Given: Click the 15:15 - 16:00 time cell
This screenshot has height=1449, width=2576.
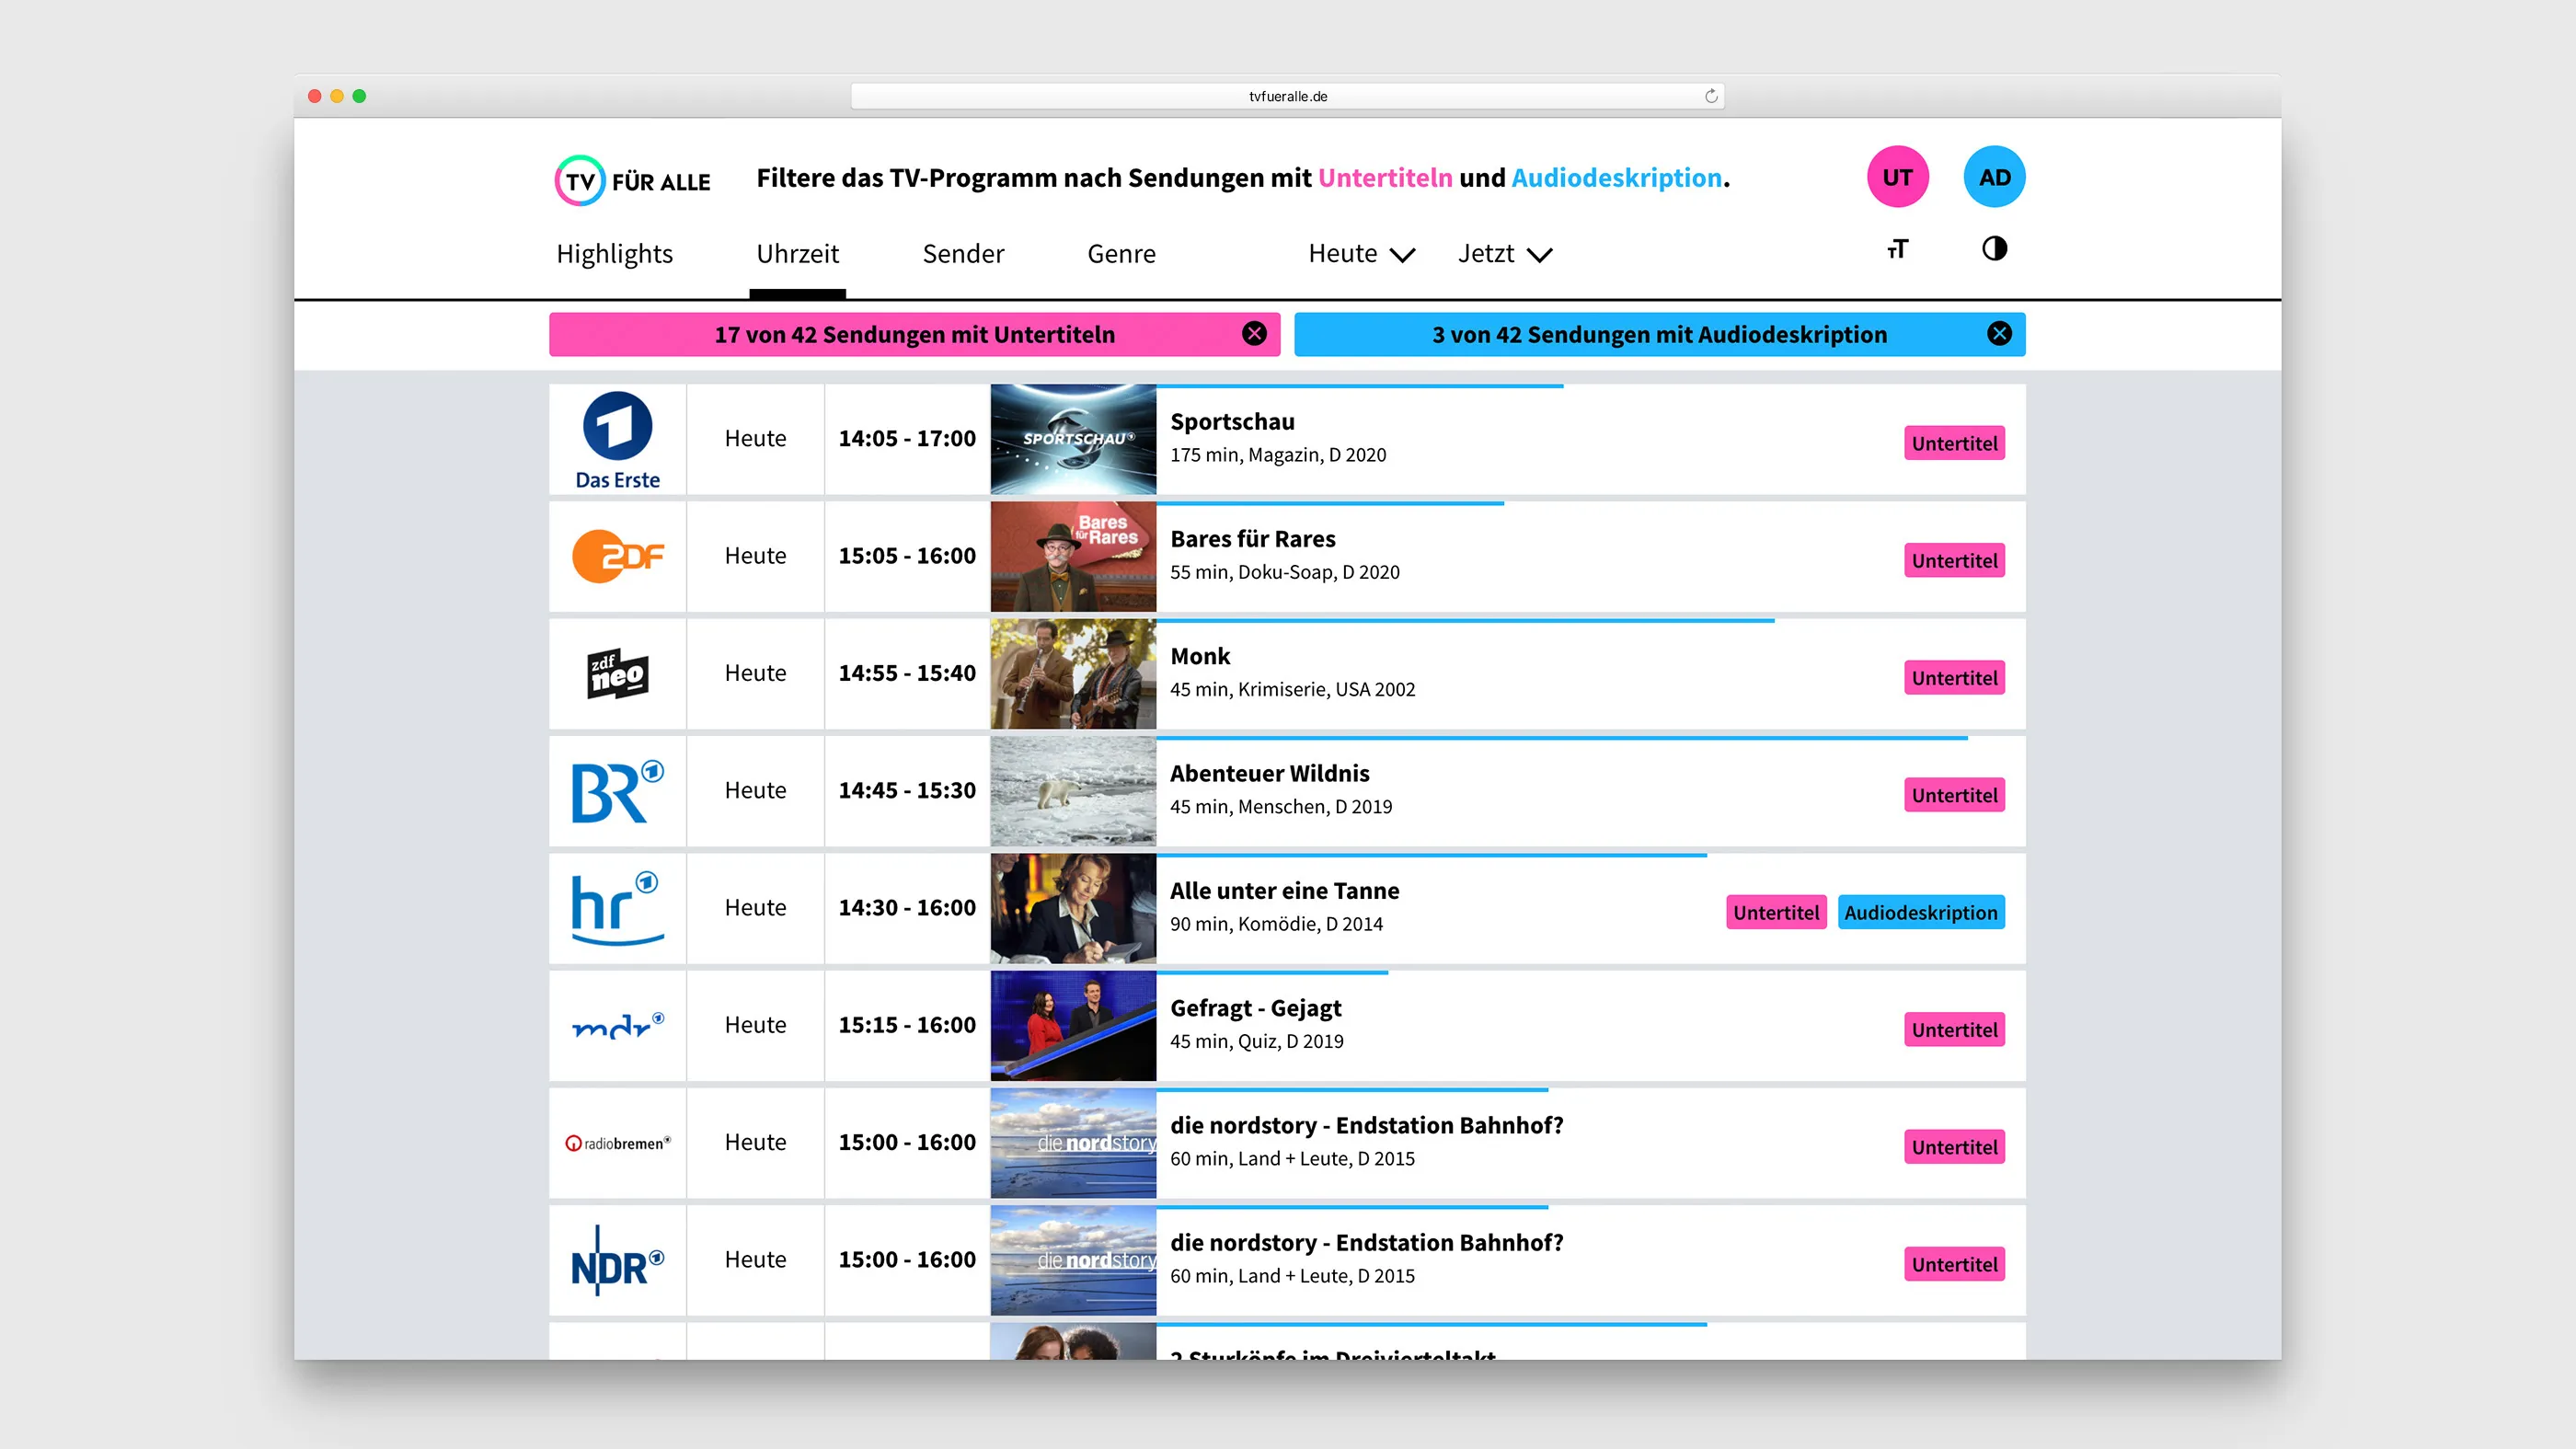Looking at the screenshot, I should (x=907, y=1025).
